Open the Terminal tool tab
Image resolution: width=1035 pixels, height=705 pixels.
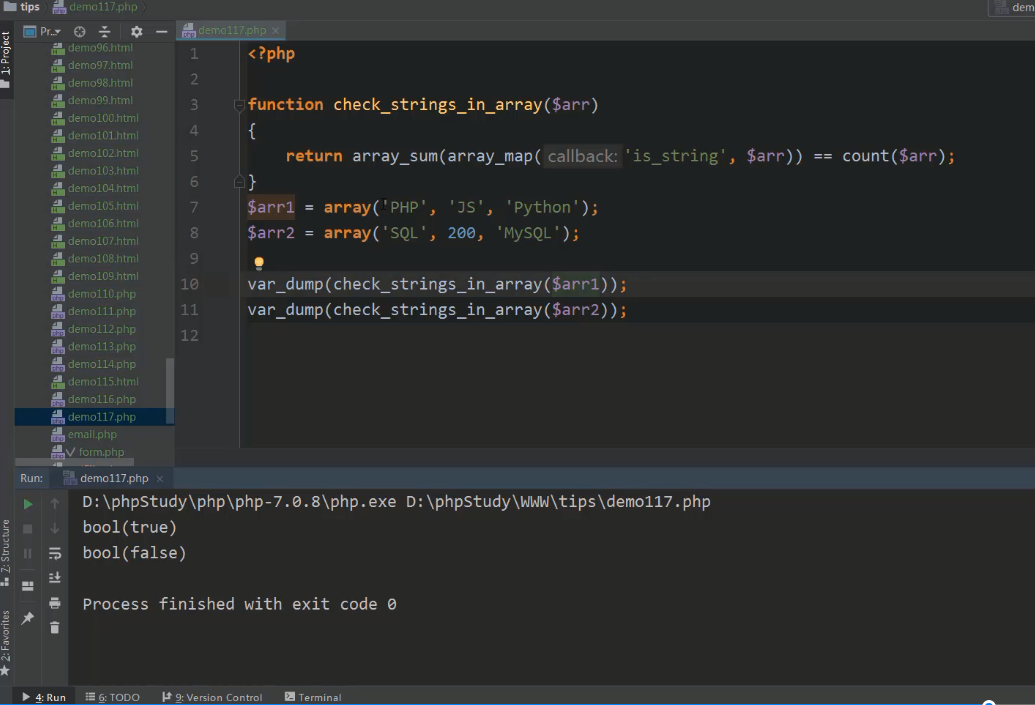coord(313,697)
